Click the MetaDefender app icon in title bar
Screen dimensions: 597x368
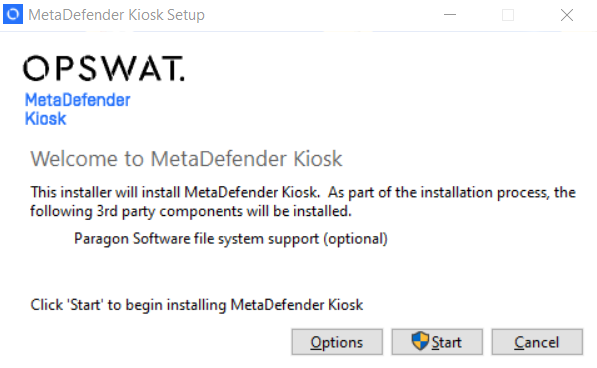coord(13,14)
